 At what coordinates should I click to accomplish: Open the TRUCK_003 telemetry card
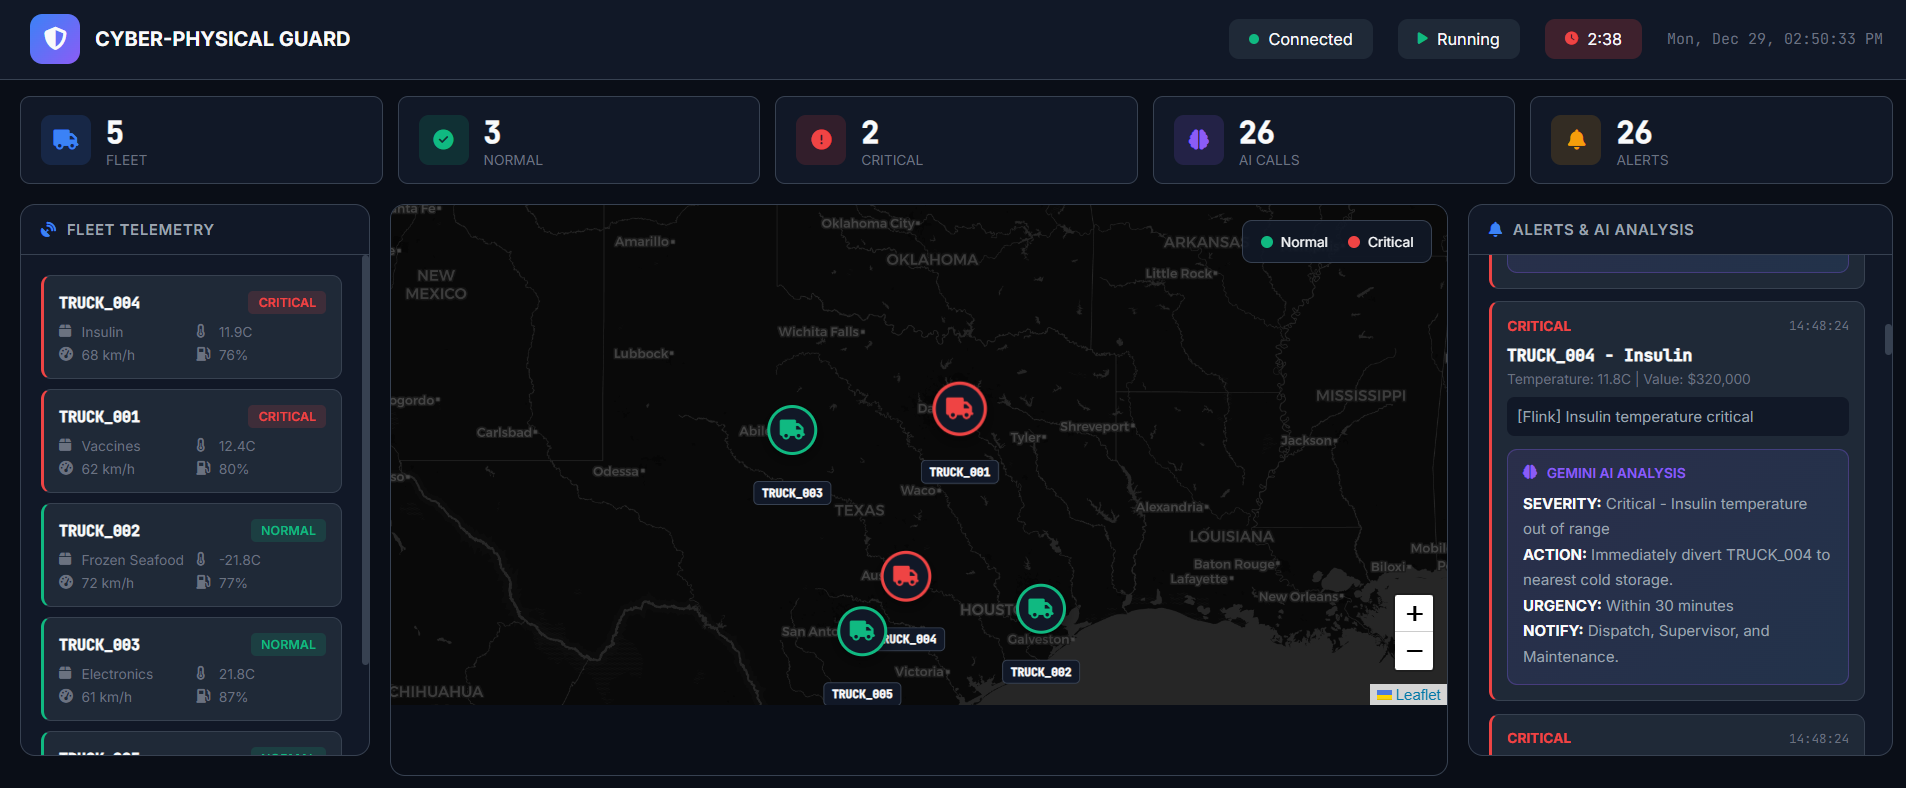tap(191, 669)
